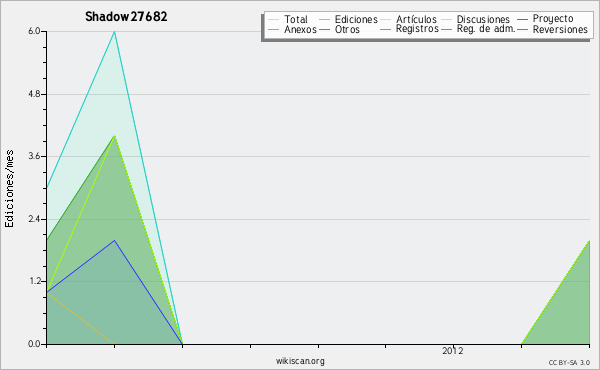Click the Otros legend label

(x=347, y=29)
